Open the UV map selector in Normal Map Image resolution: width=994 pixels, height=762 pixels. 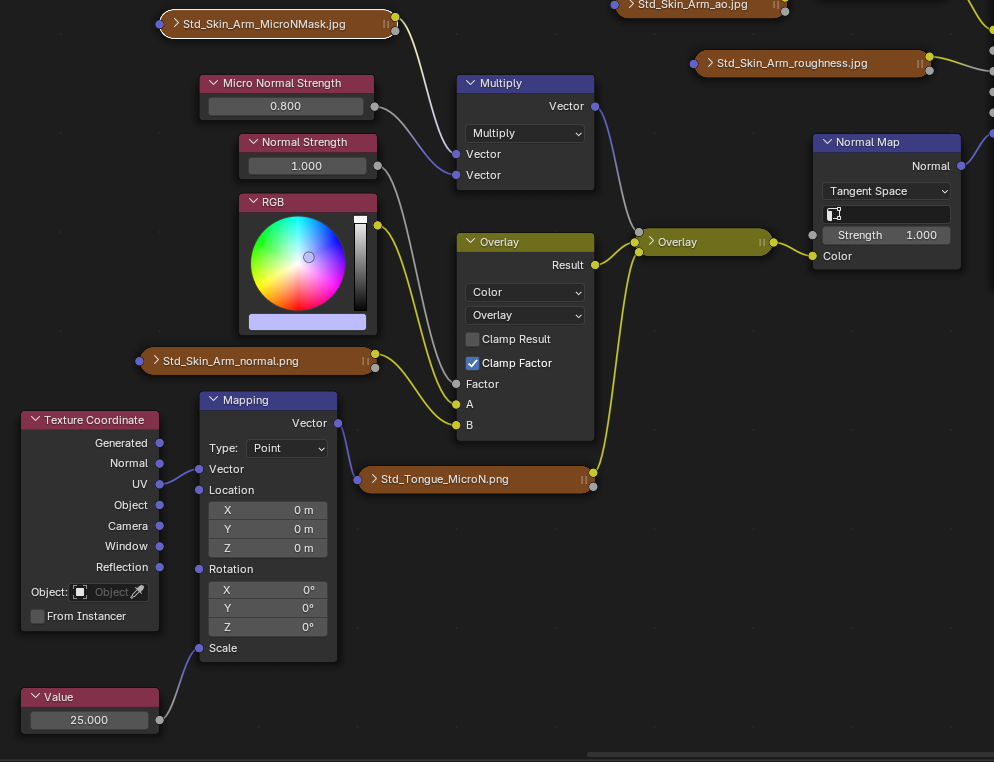click(886, 214)
